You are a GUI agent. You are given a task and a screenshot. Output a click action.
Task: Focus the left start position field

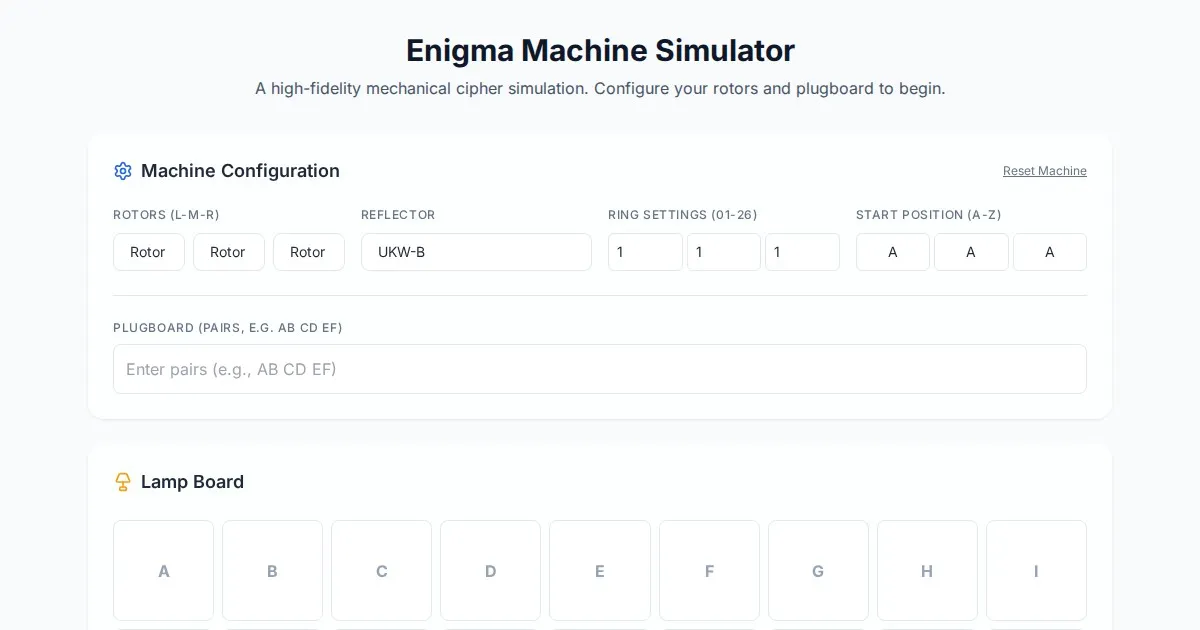893,252
